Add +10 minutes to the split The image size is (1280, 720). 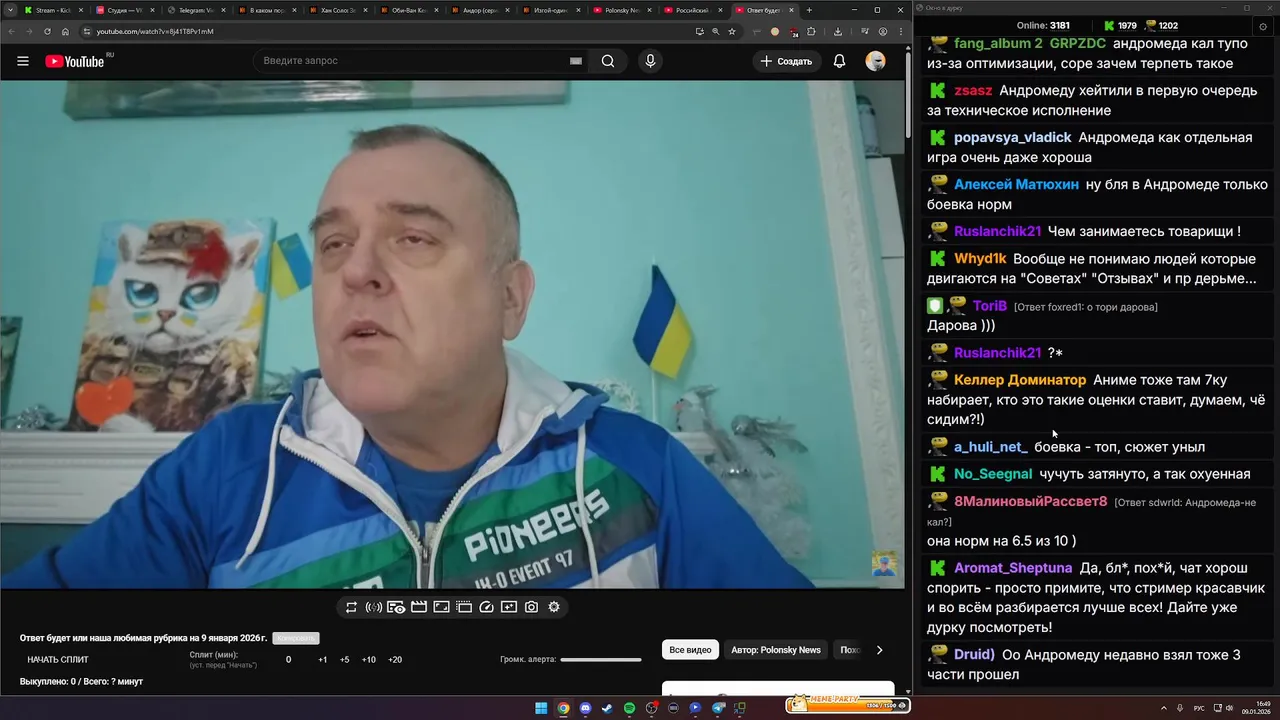coord(369,660)
